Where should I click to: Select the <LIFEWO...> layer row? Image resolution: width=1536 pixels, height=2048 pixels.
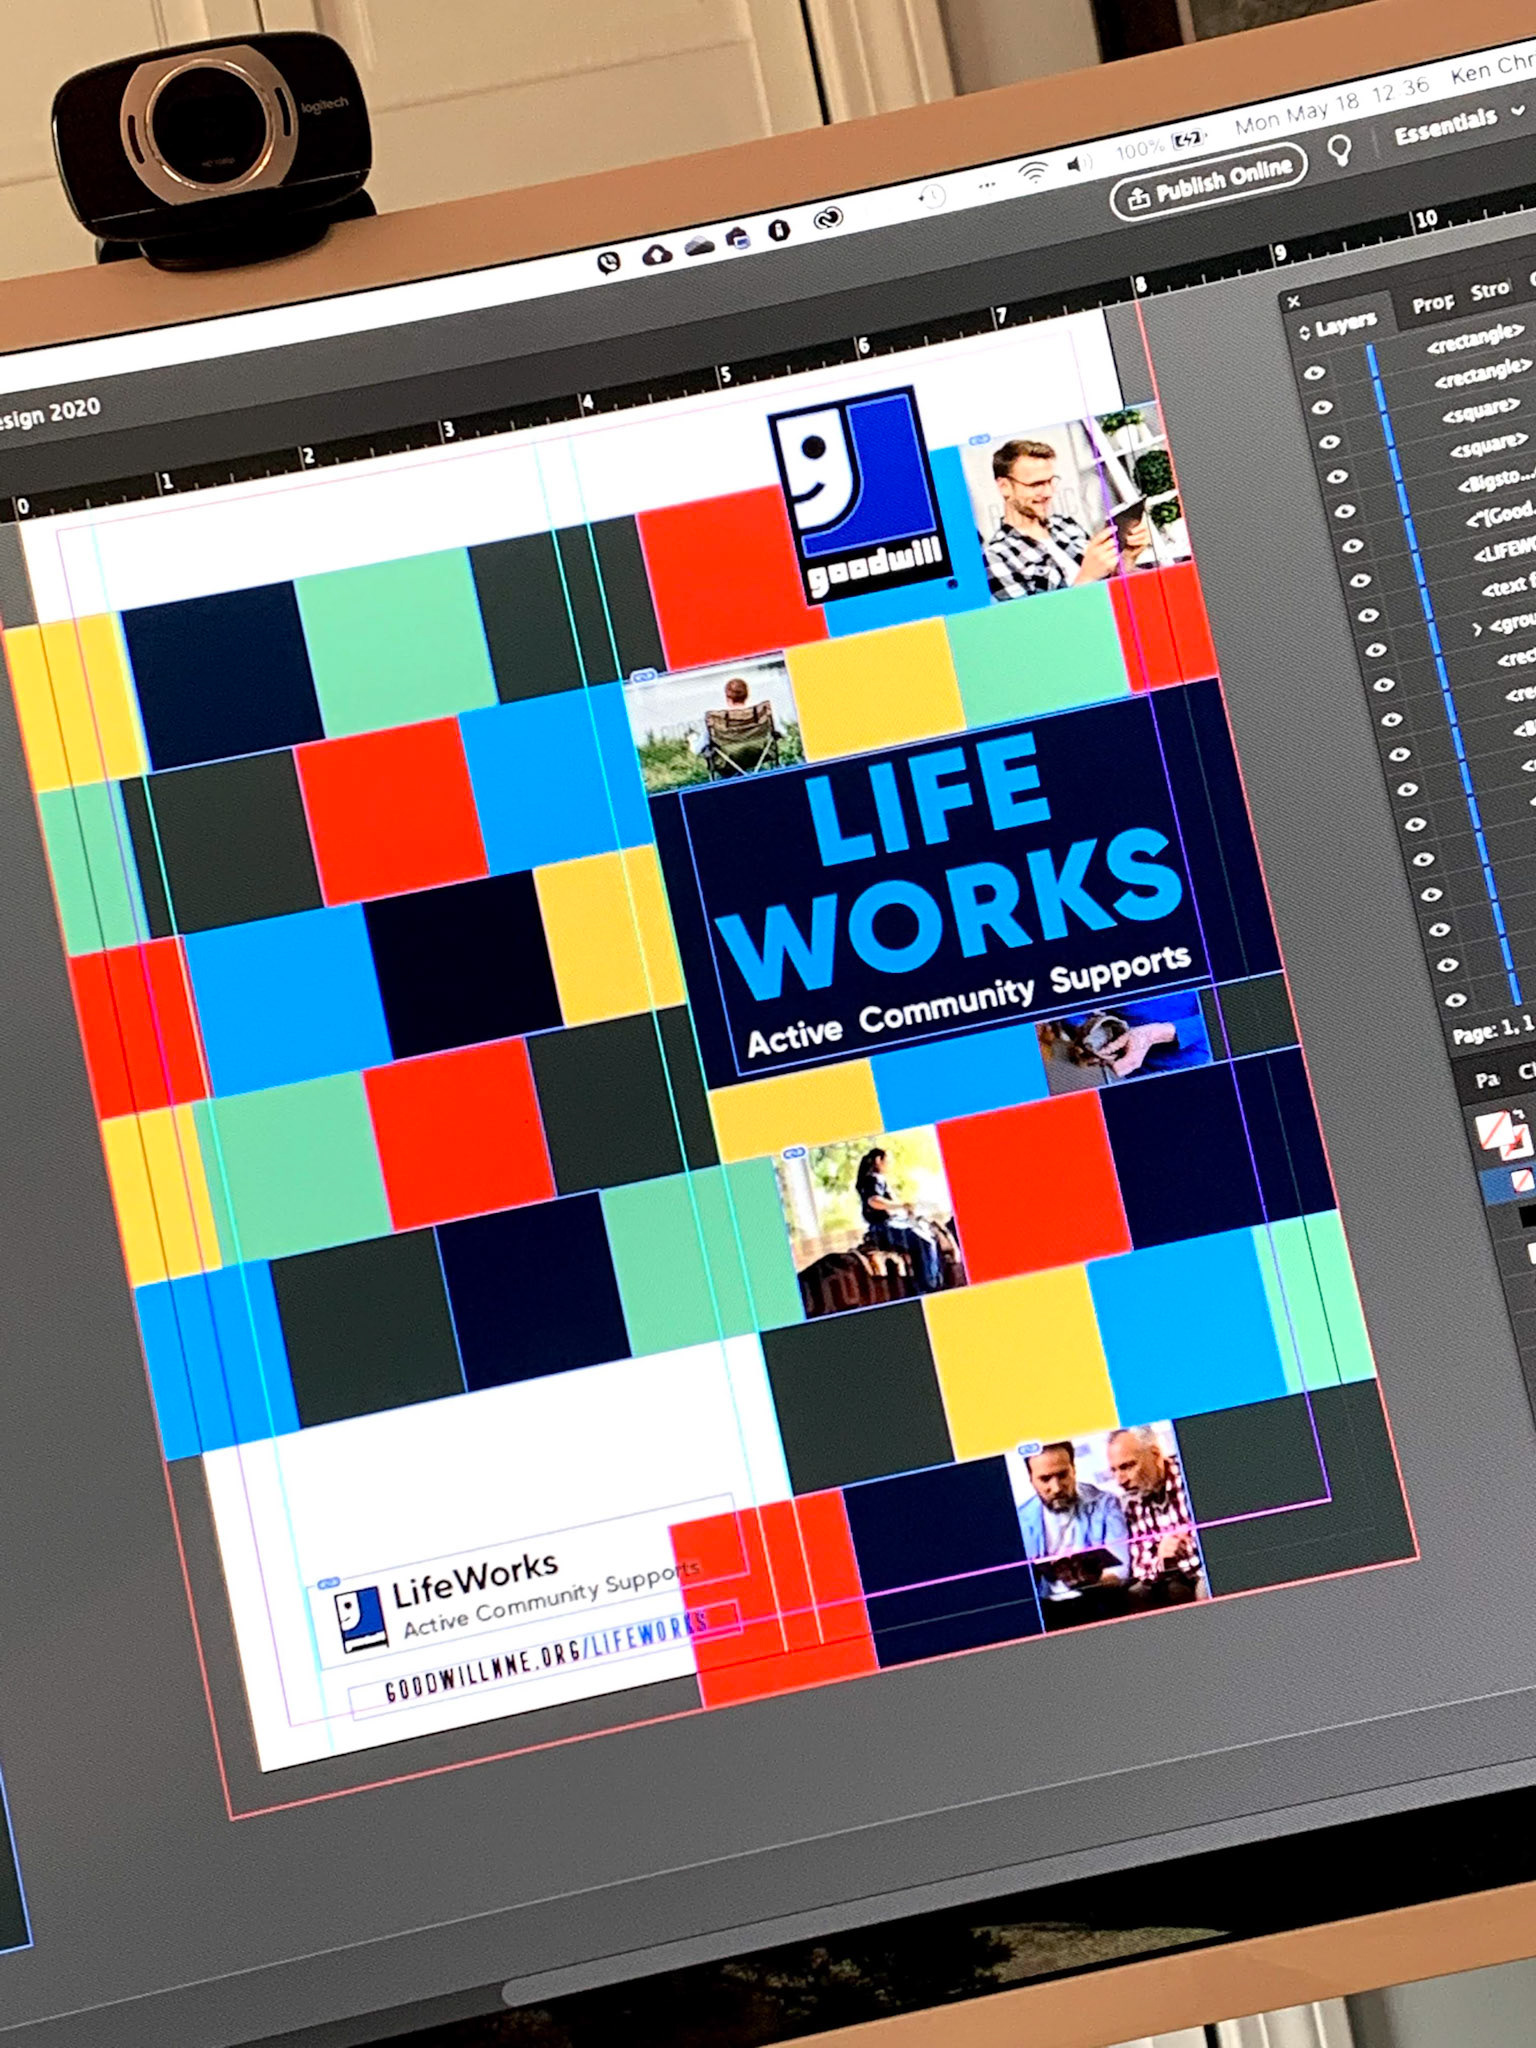pyautogui.click(x=1505, y=549)
